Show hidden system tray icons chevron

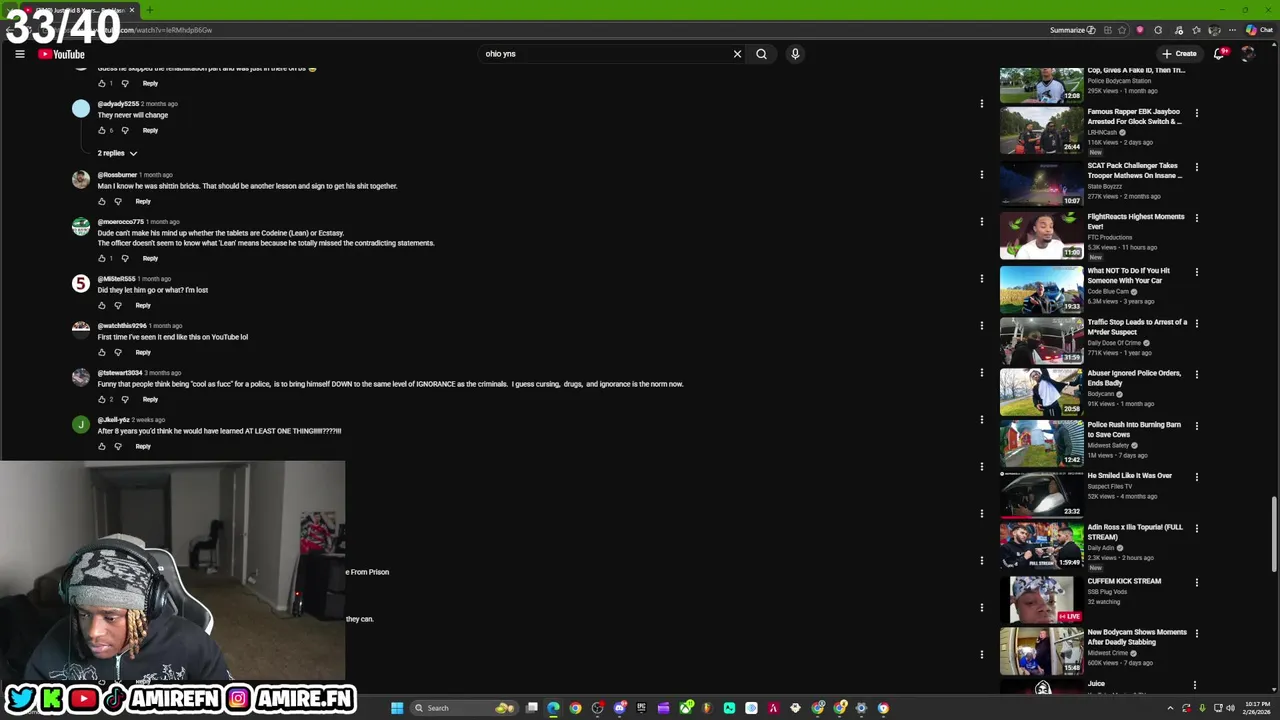click(1171, 708)
